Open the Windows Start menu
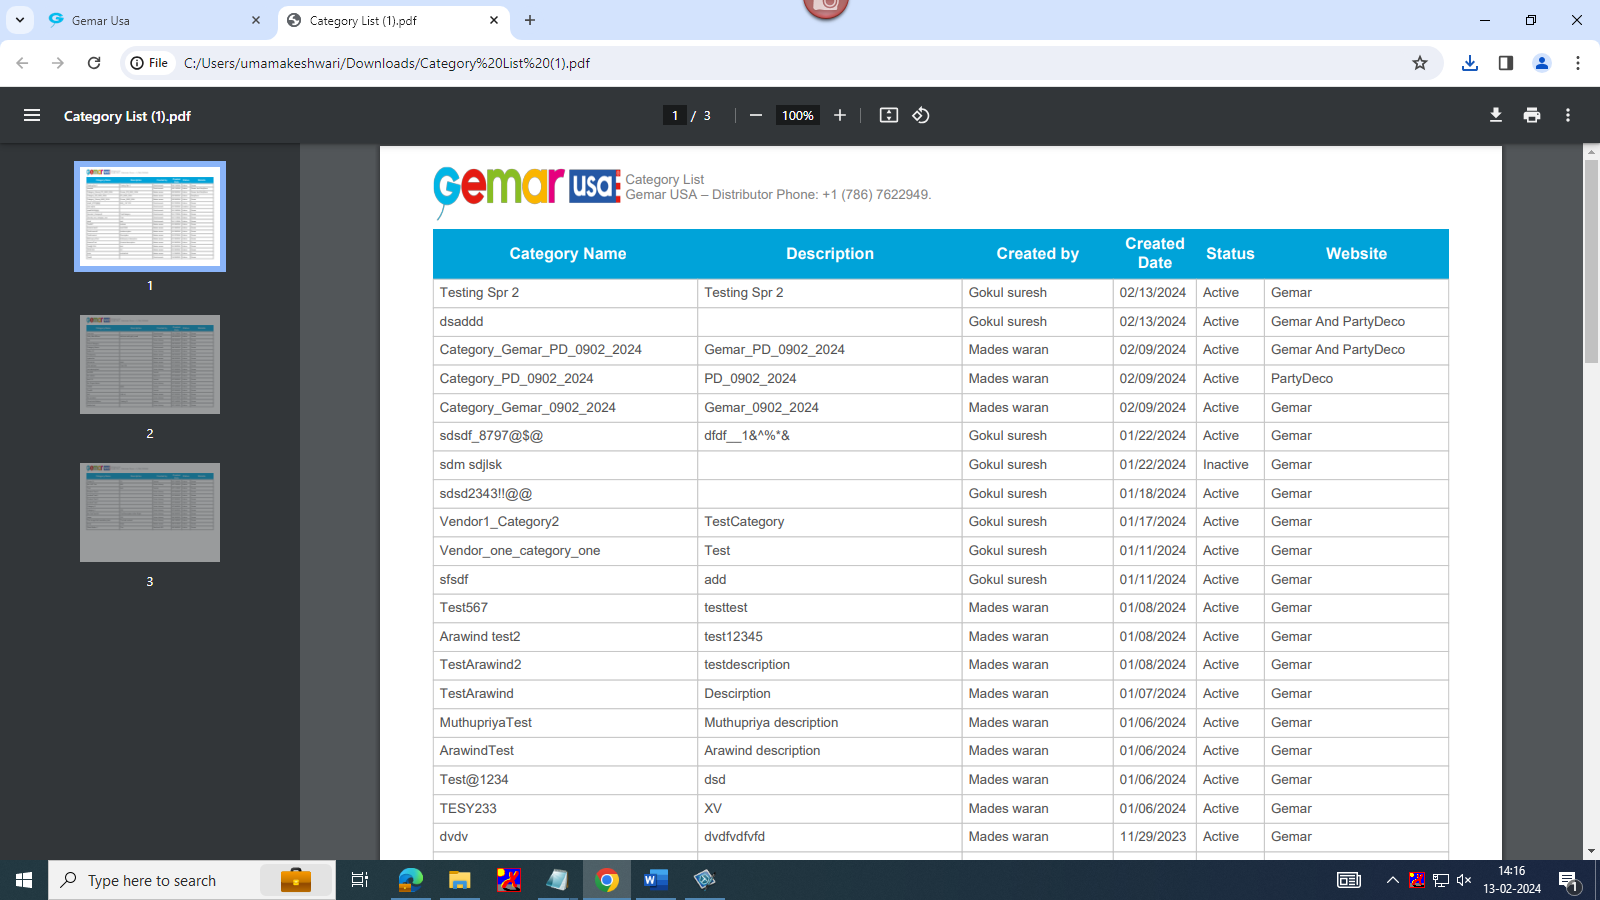The height and width of the screenshot is (900, 1600). coord(24,880)
